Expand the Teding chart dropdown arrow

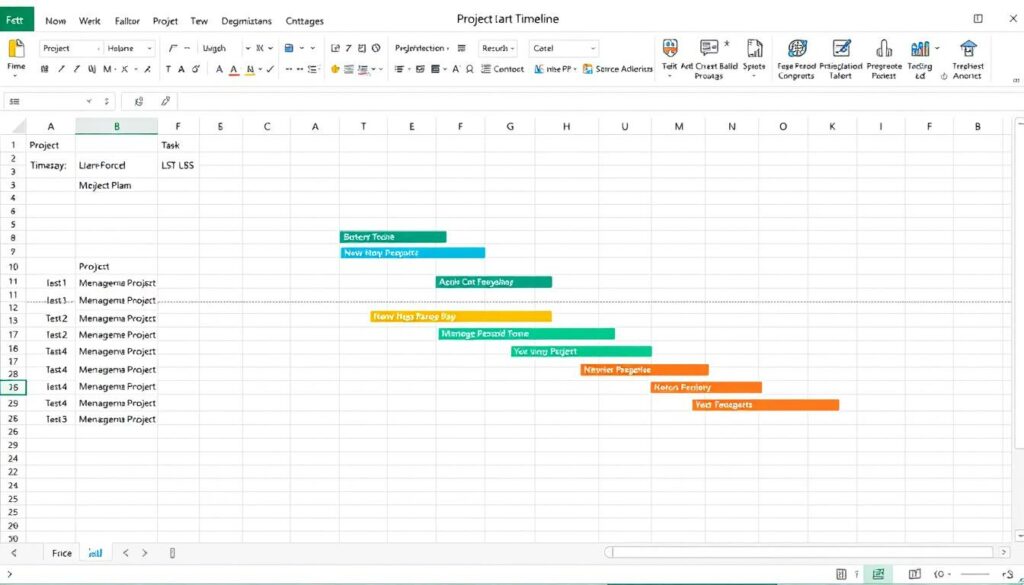(937, 48)
